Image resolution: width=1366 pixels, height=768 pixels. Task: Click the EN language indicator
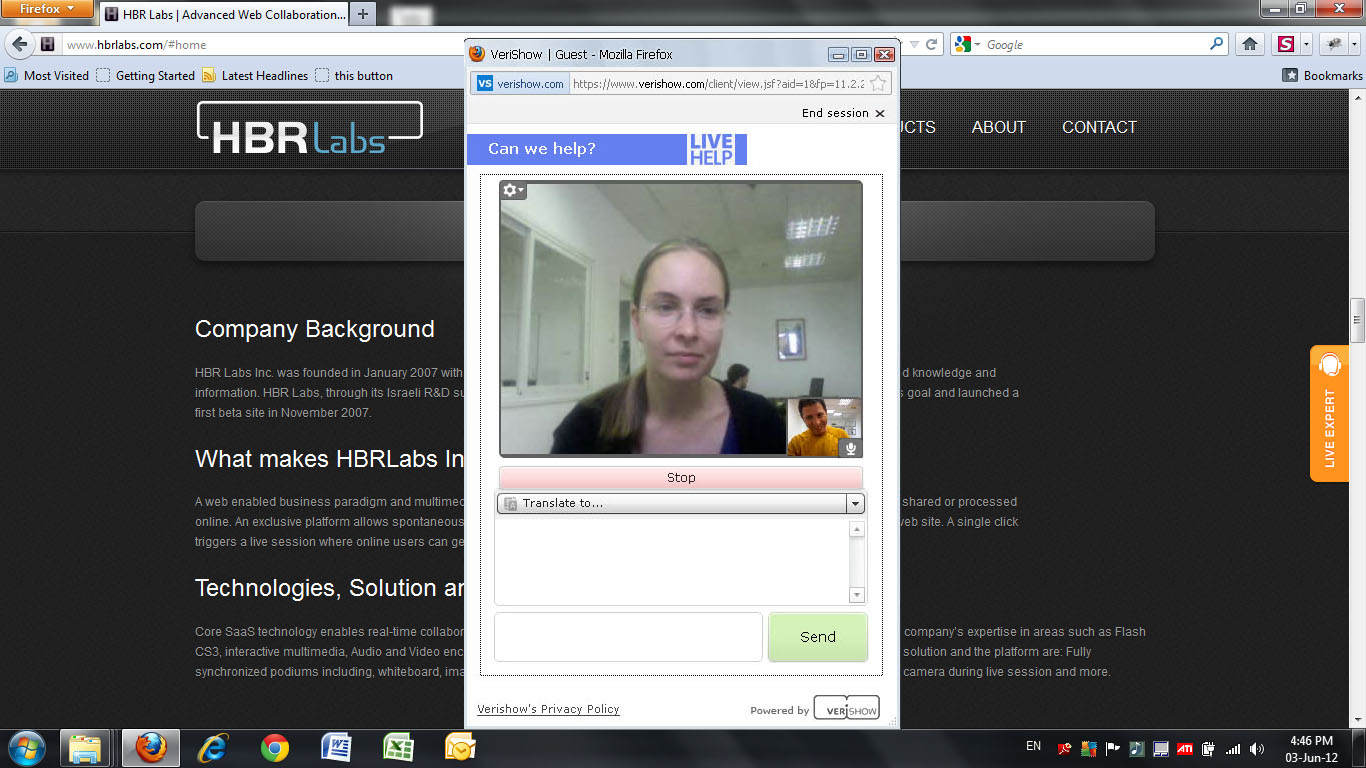[1034, 746]
